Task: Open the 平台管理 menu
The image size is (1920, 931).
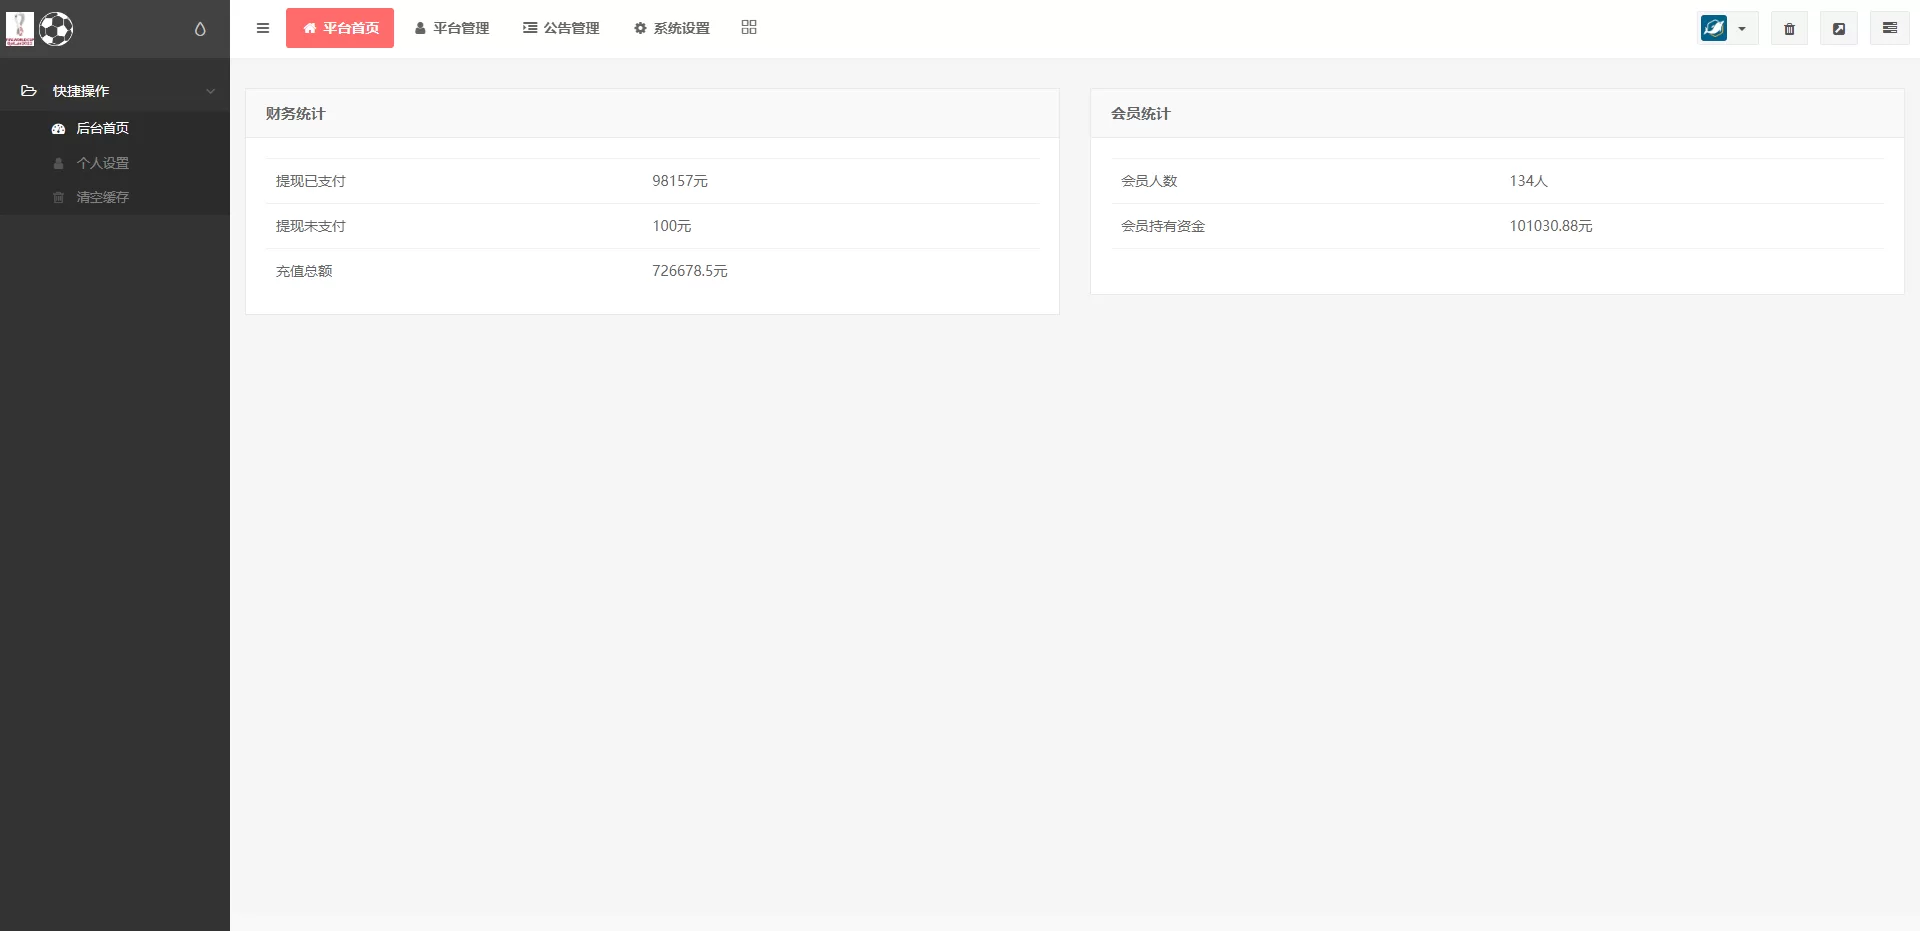Action: [452, 28]
